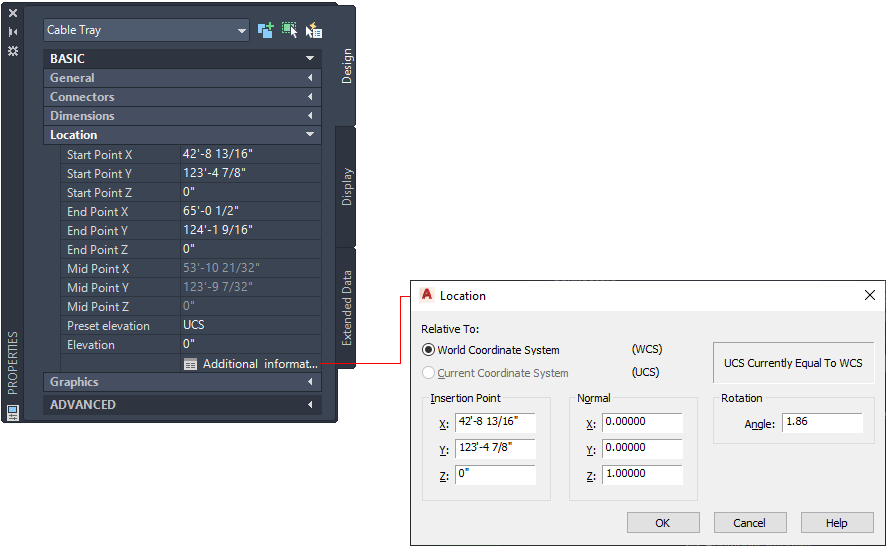Image resolution: width=888 pixels, height=547 pixels.
Task: Expand the Dimensions category
Action: [x=182, y=116]
